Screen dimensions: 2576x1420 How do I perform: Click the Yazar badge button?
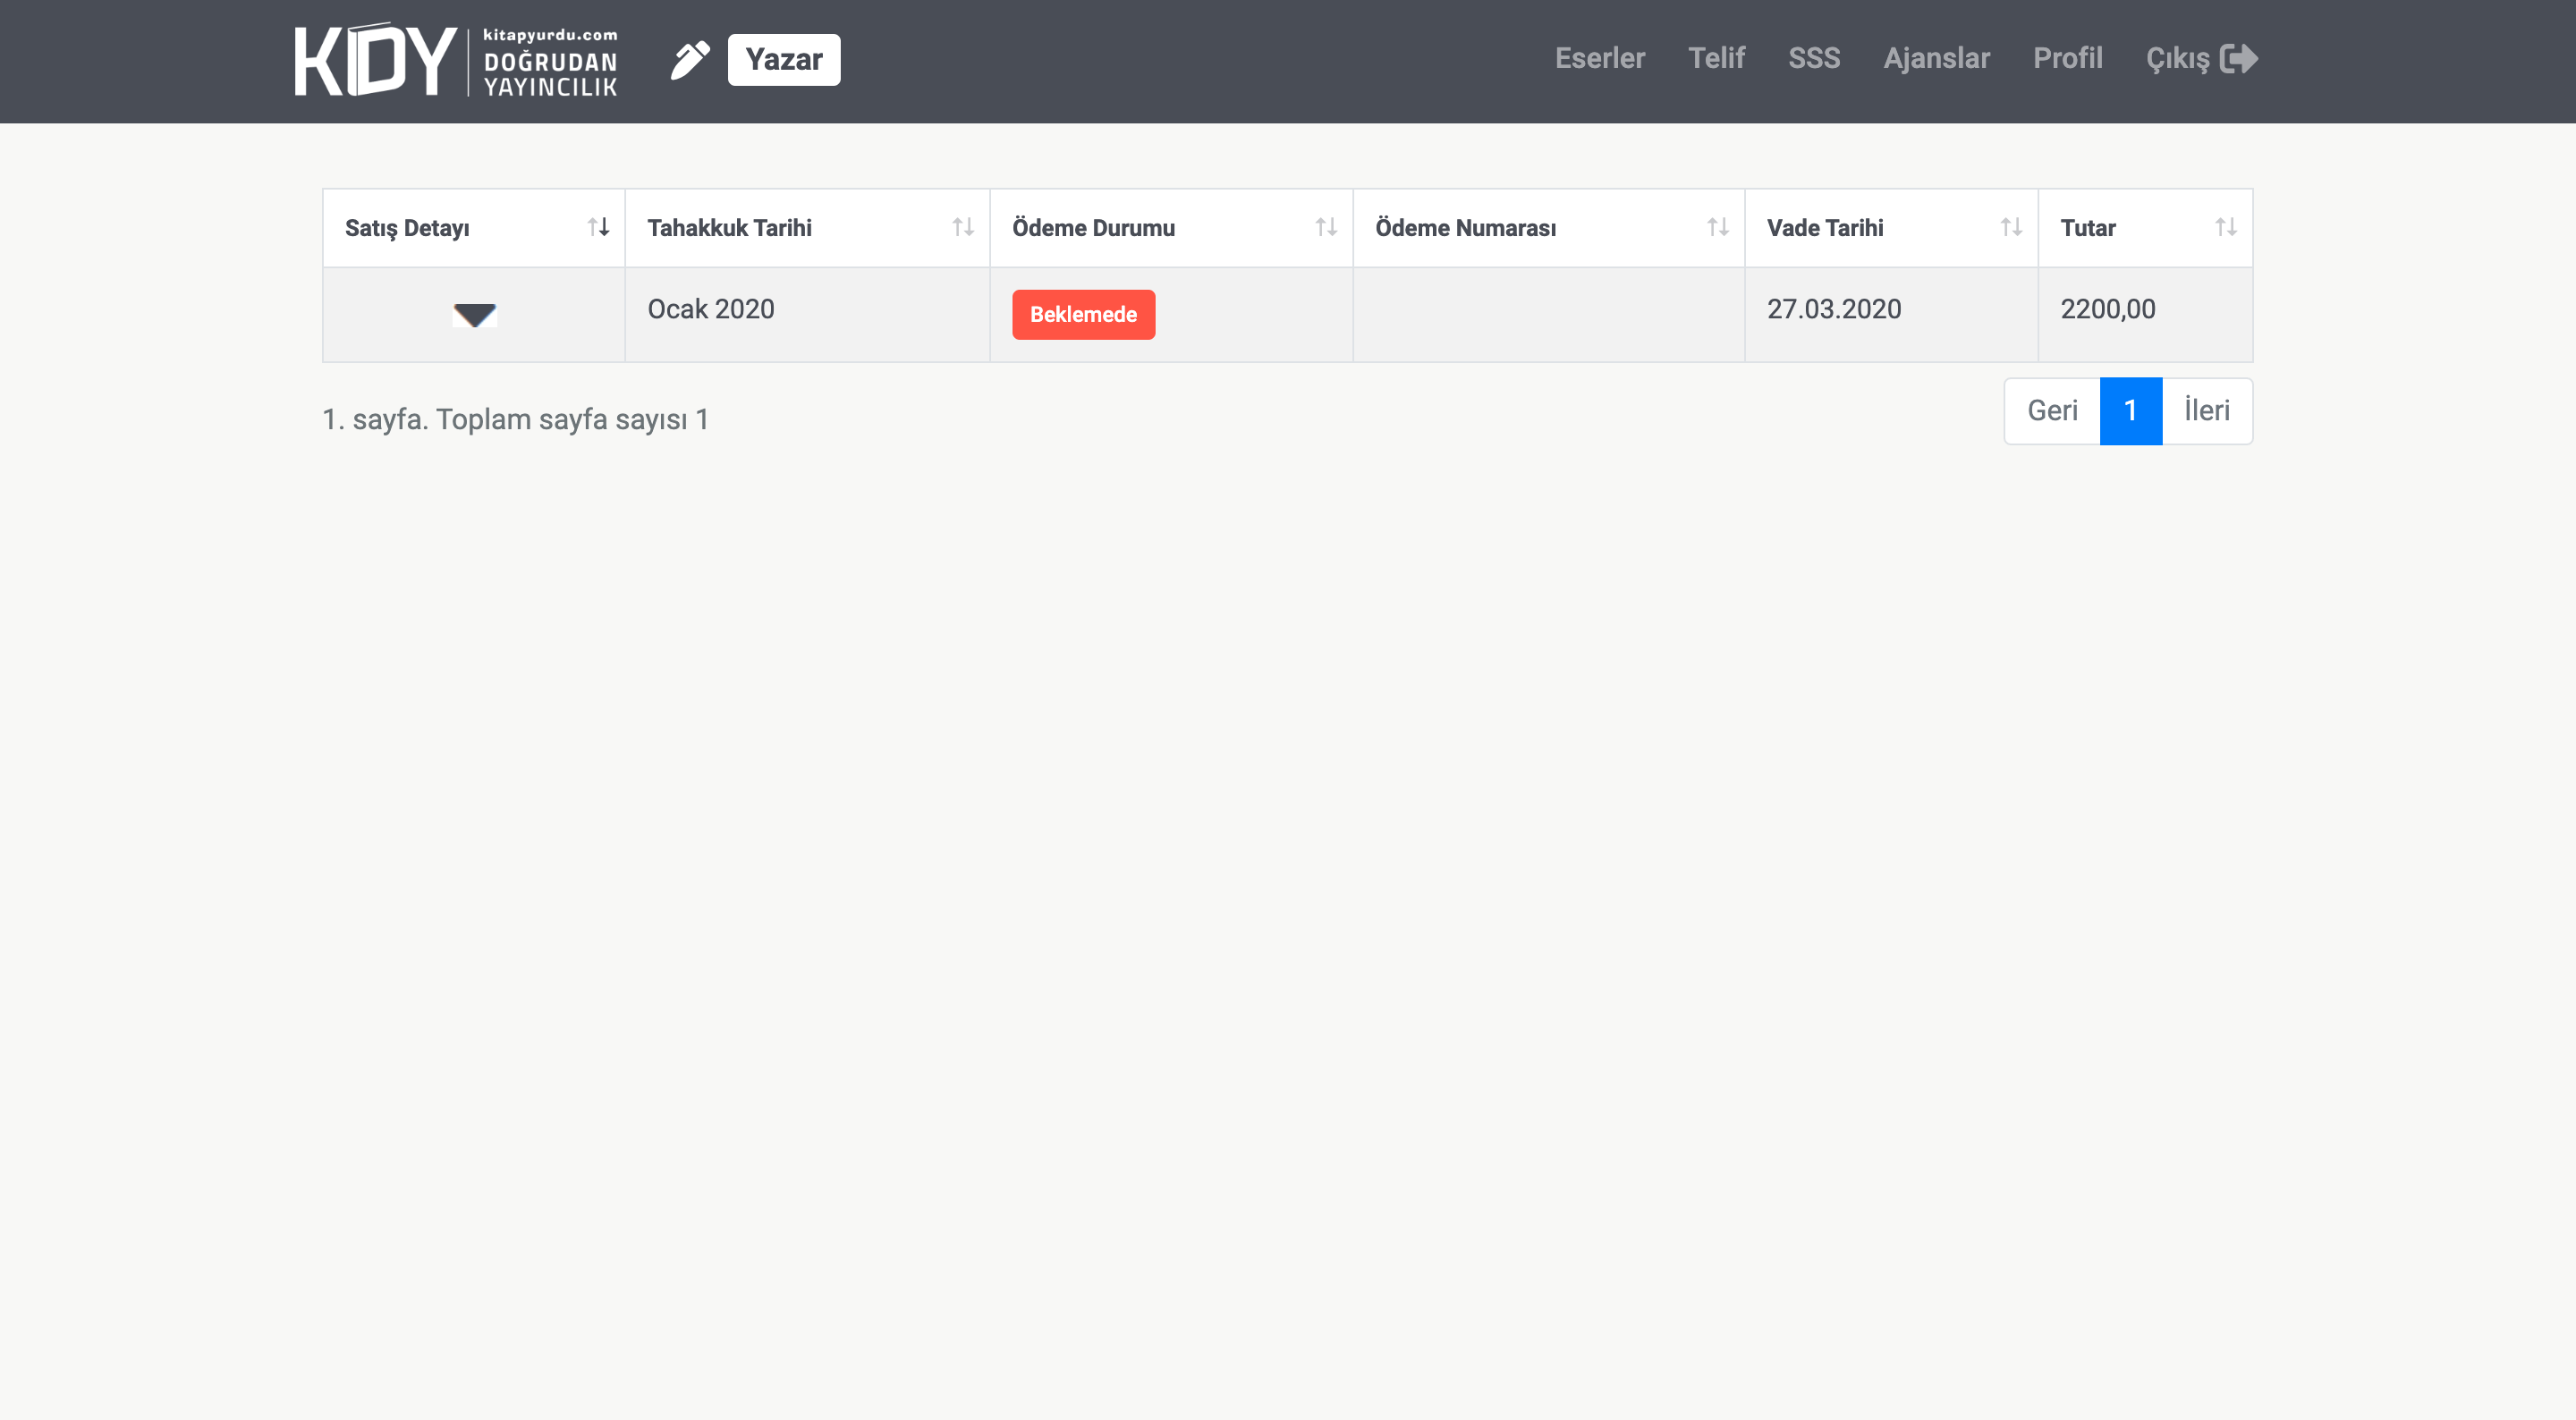784,60
